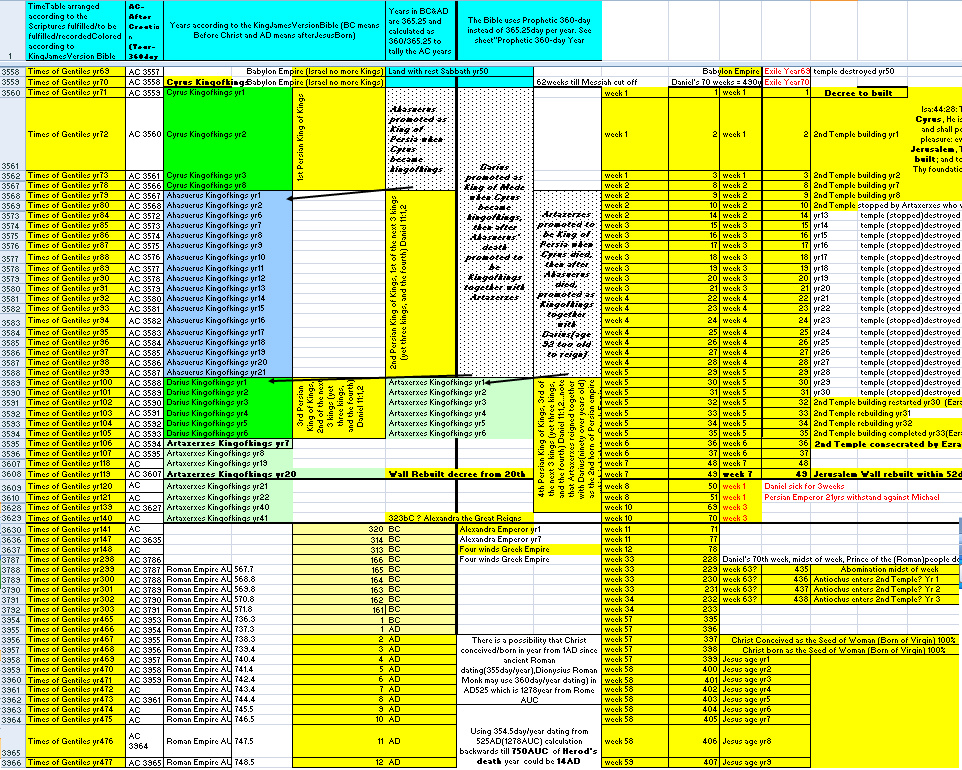Select the "Cyrus Kingofkings yr2" cell
Screen dimensions: 962x770
click(228, 134)
